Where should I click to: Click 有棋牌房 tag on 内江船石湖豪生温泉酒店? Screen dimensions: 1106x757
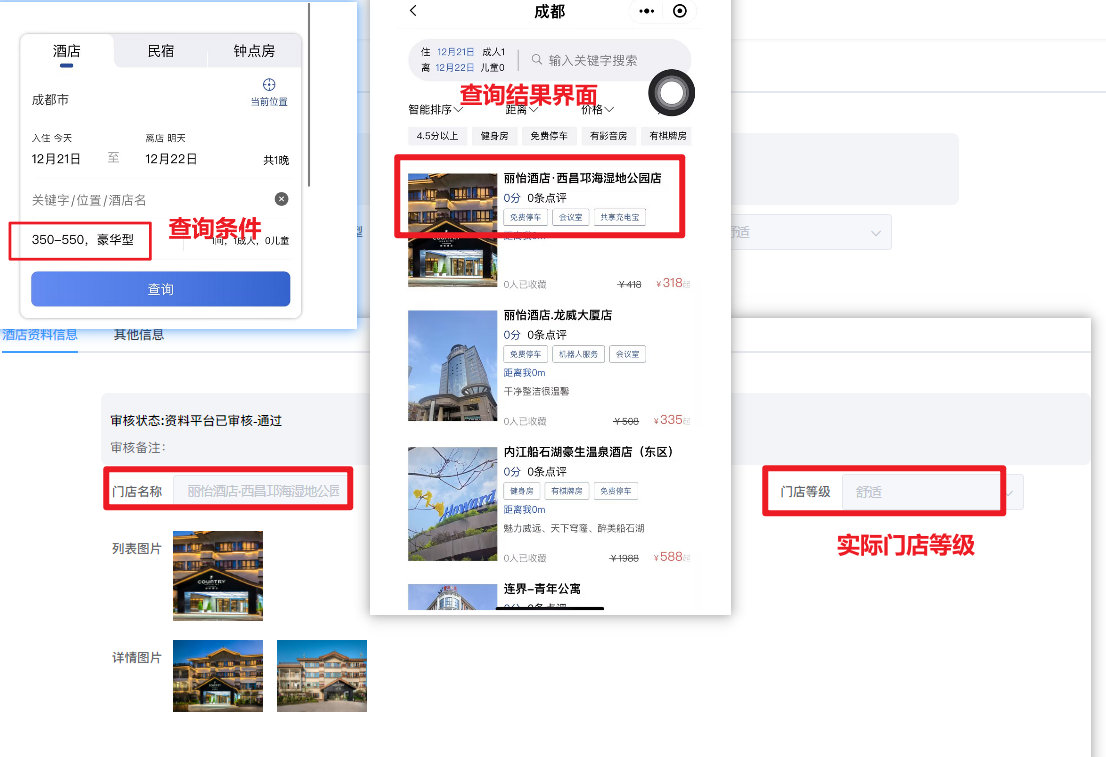coord(566,491)
